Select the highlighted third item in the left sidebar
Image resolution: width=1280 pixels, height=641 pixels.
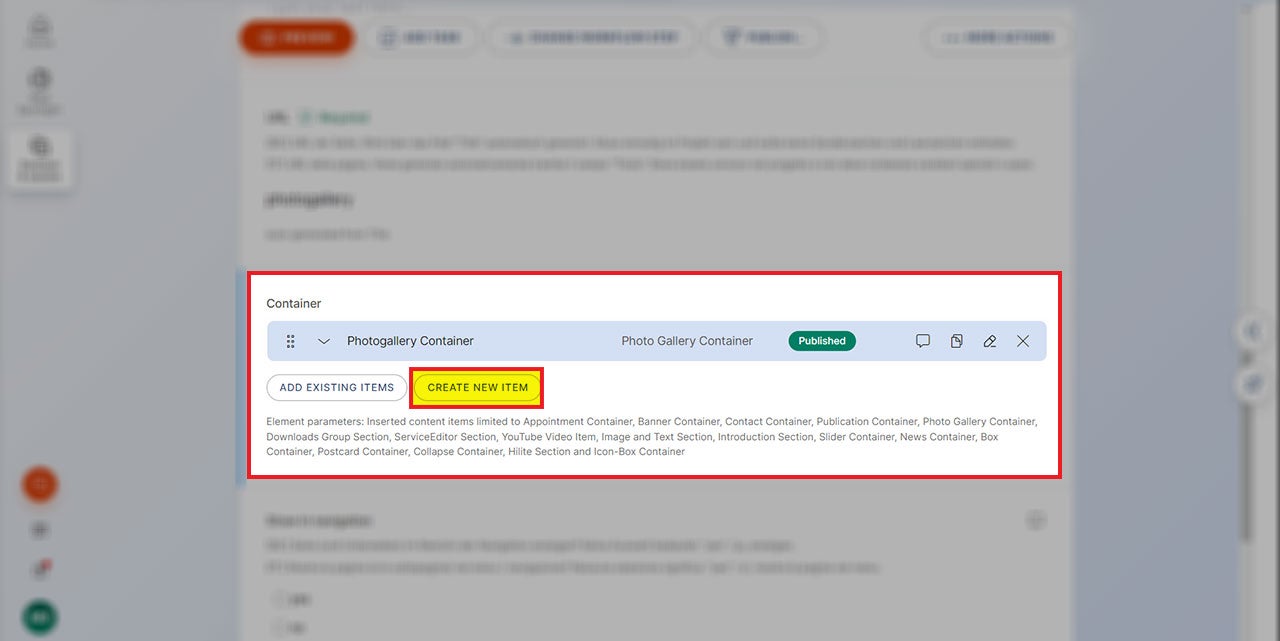click(x=40, y=158)
